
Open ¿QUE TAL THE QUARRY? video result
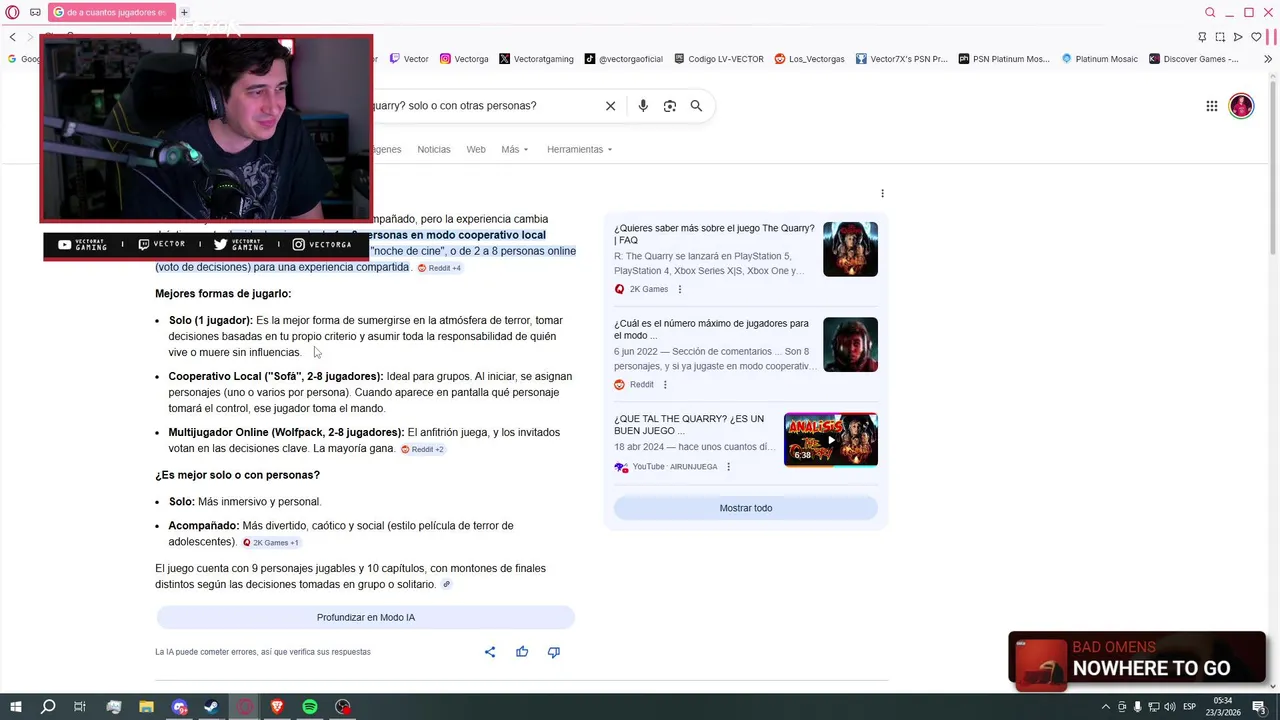coord(689,425)
